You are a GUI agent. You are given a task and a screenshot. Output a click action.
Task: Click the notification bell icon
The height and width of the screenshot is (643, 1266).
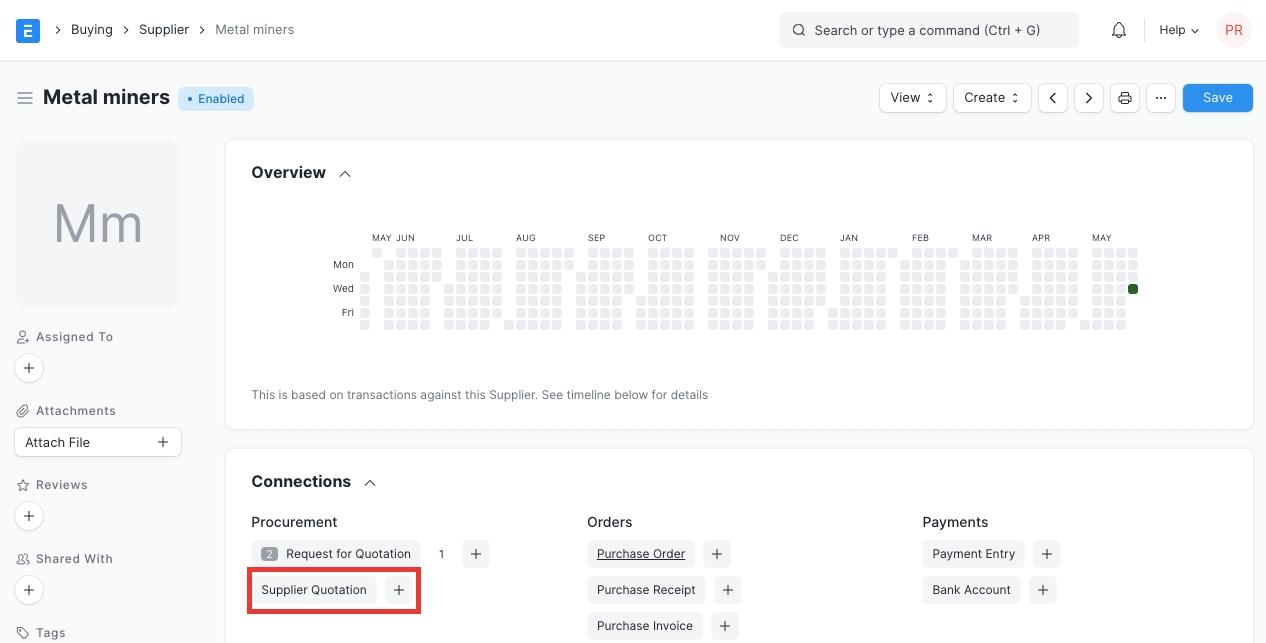pos(1119,30)
